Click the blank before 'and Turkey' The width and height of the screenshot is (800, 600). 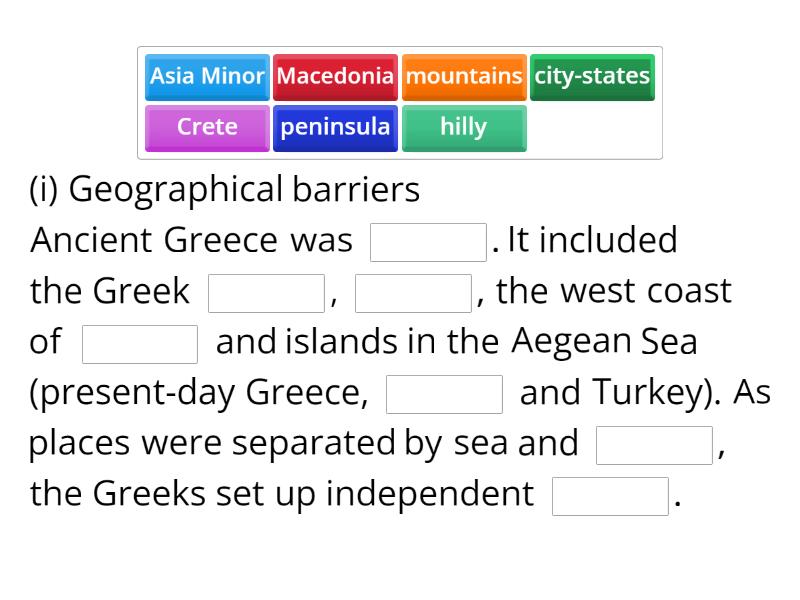[x=444, y=394]
